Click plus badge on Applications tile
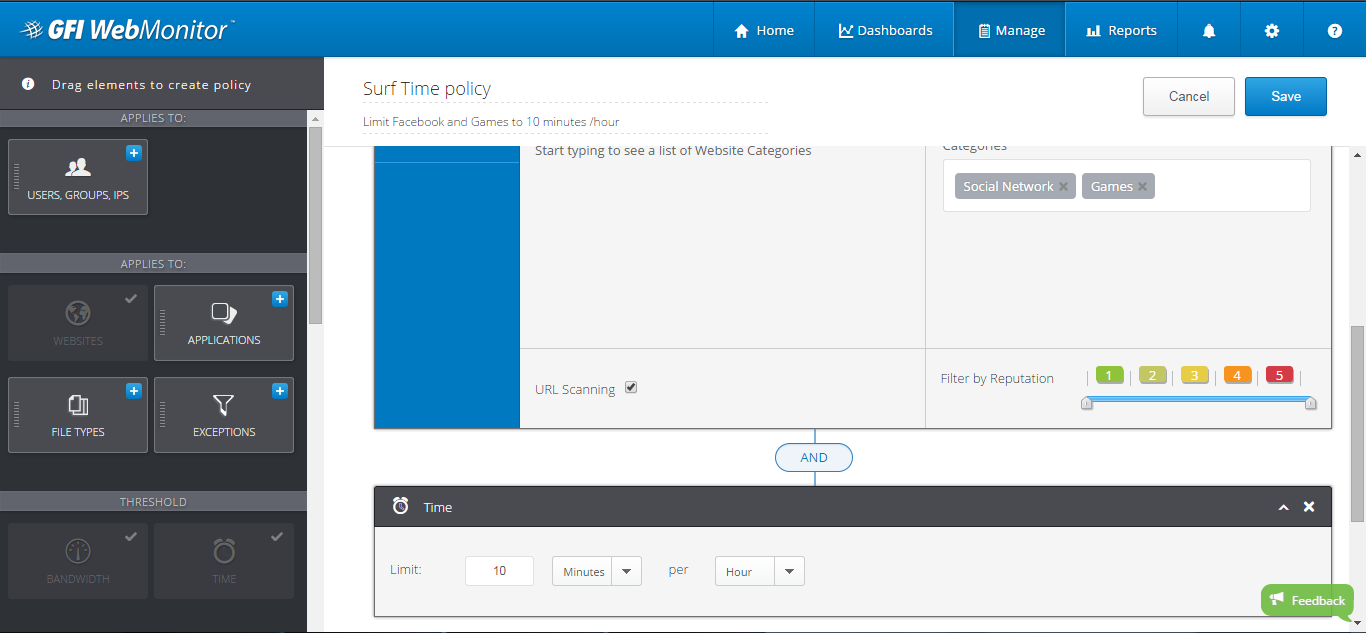Image resolution: width=1366 pixels, height=633 pixels. click(x=280, y=299)
